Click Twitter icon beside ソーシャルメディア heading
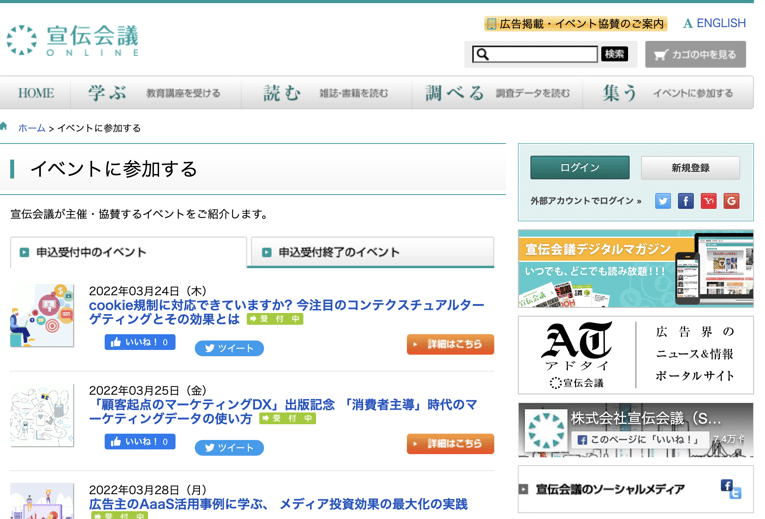This screenshot has height=519, width=765. pyautogui.click(x=735, y=493)
